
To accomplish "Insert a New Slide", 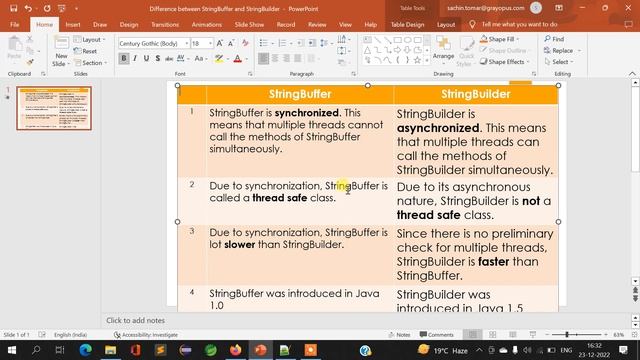I will [x=61, y=51].
